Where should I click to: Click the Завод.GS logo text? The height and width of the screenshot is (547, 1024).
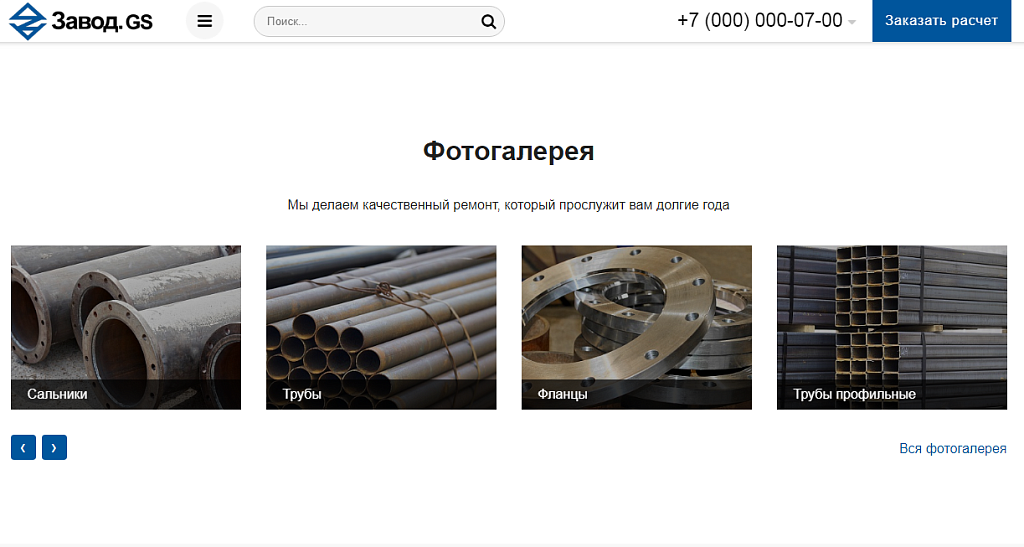tap(101, 21)
